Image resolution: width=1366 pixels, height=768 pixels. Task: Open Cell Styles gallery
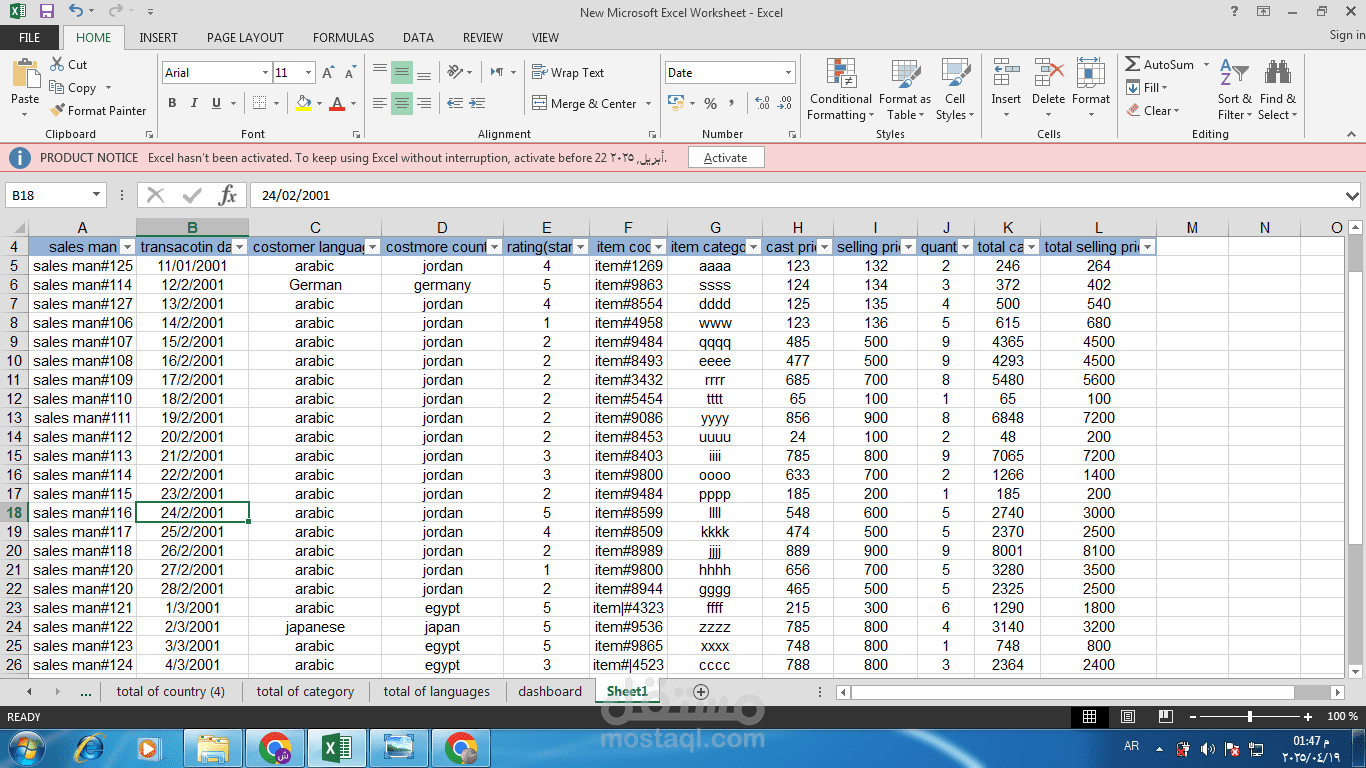coord(955,89)
